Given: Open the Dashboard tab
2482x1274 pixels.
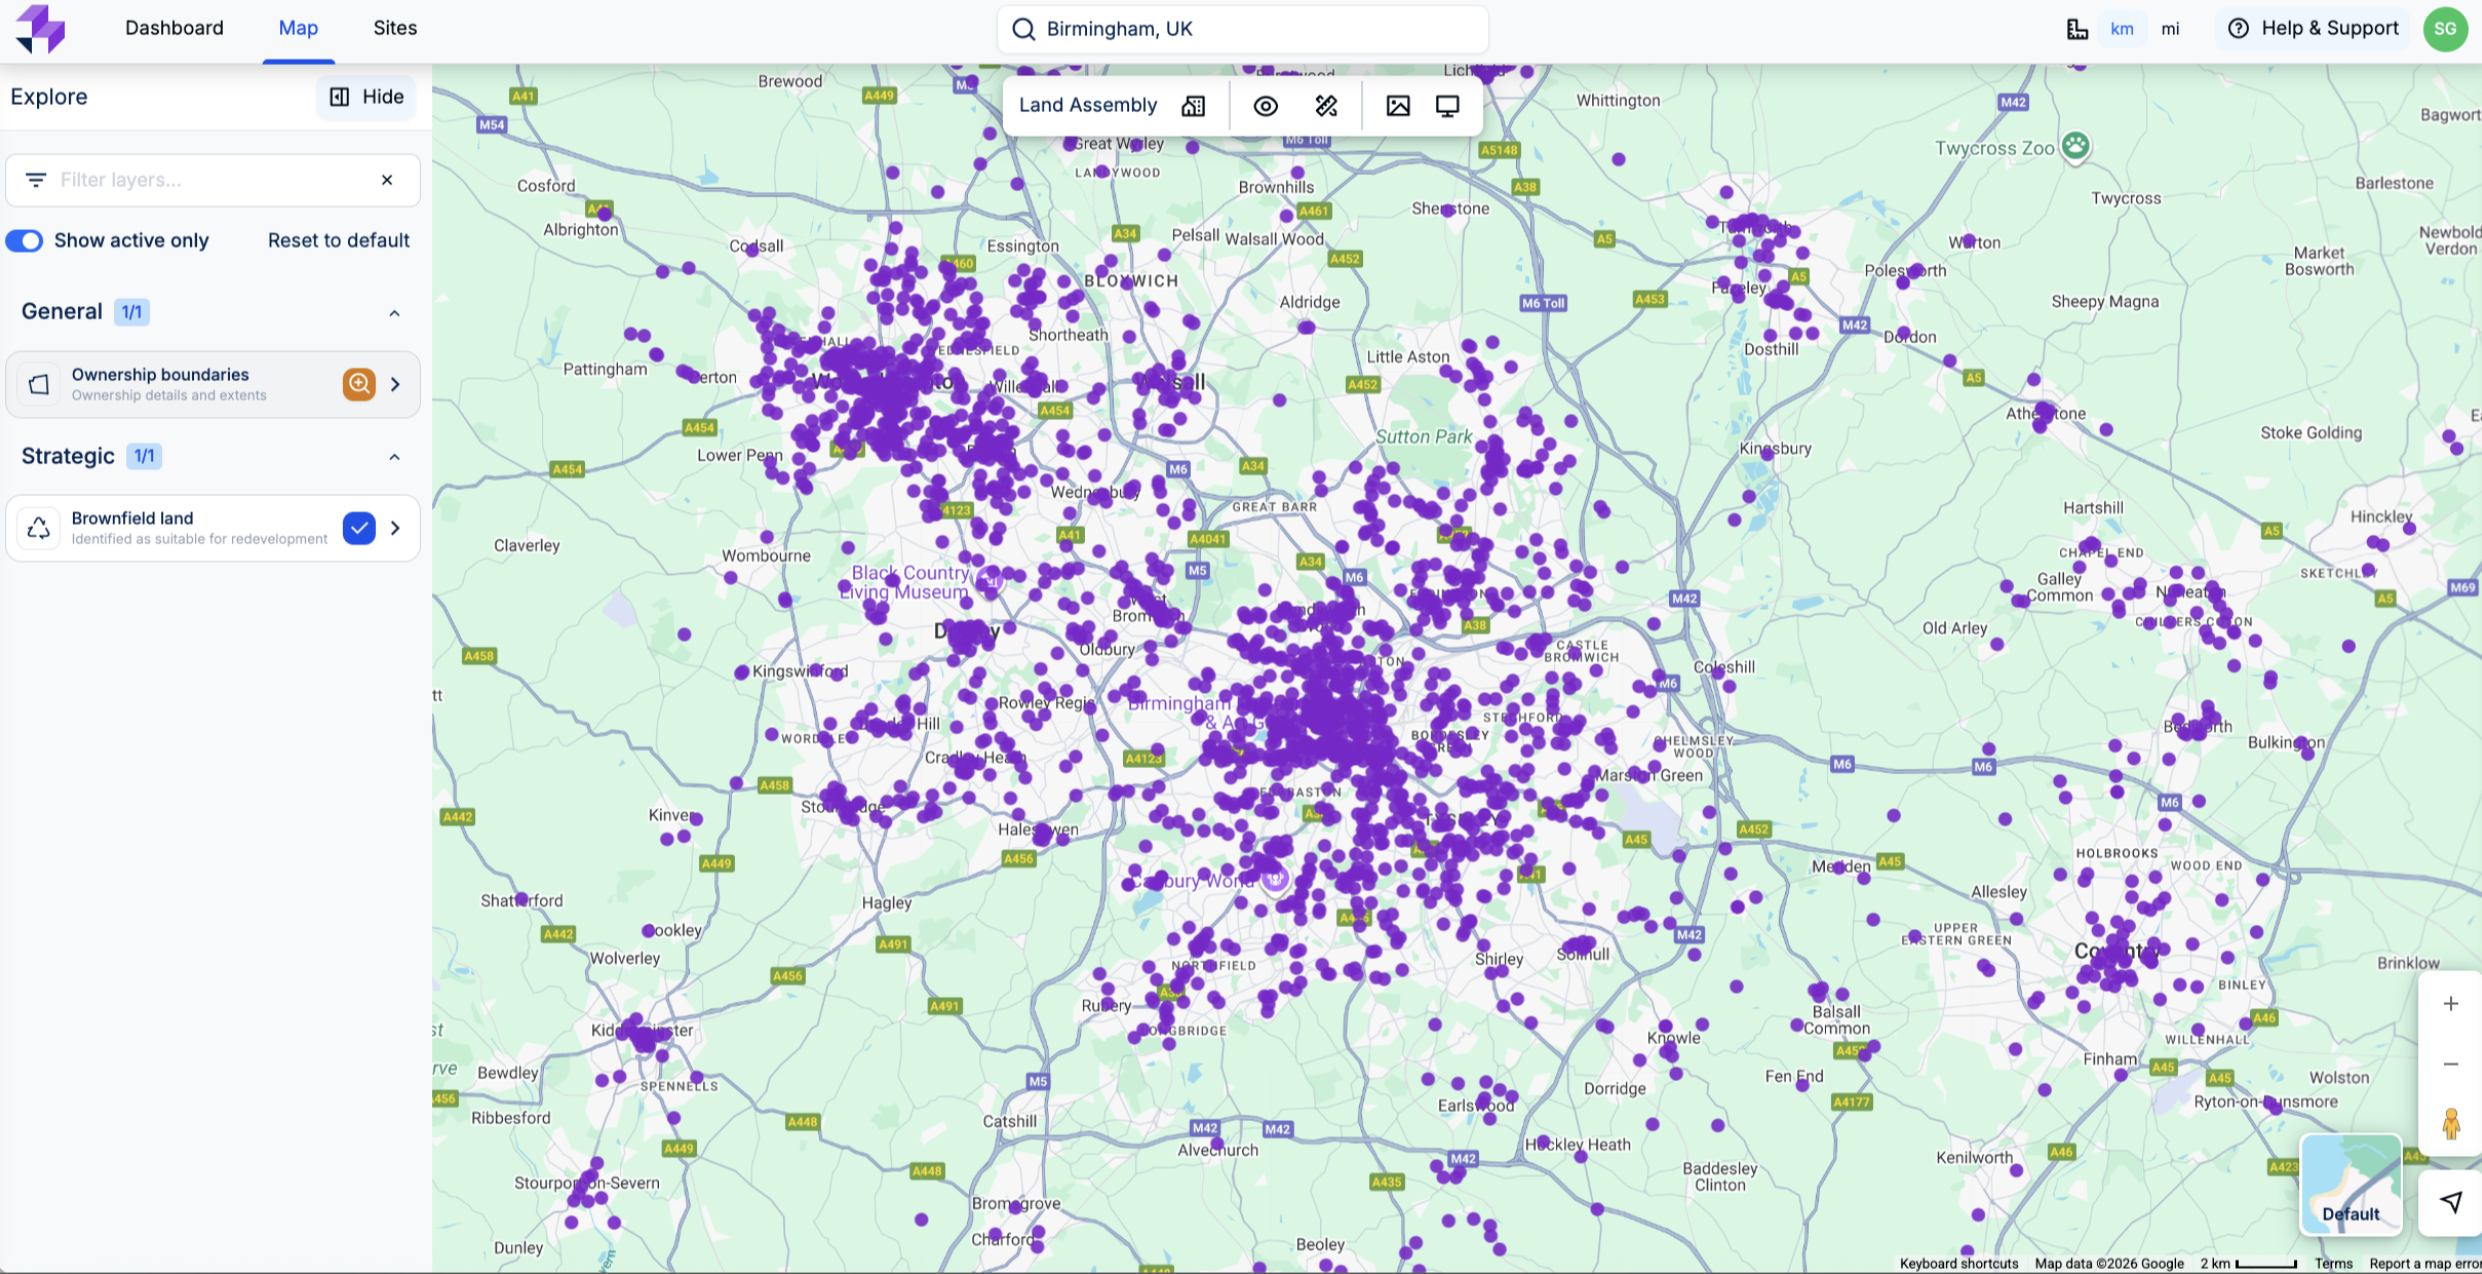Looking at the screenshot, I should click(174, 28).
